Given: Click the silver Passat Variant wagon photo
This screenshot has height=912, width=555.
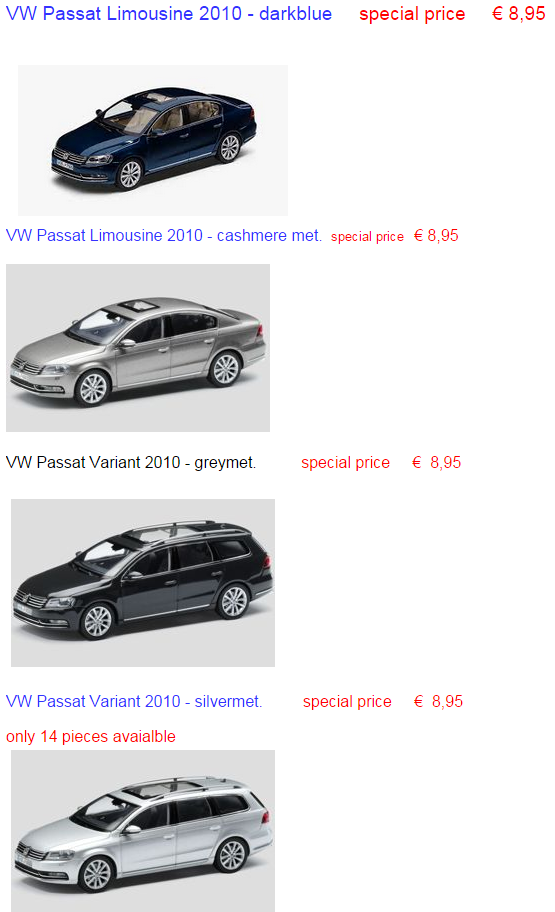Looking at the screenshot, I should click(143, 831).
